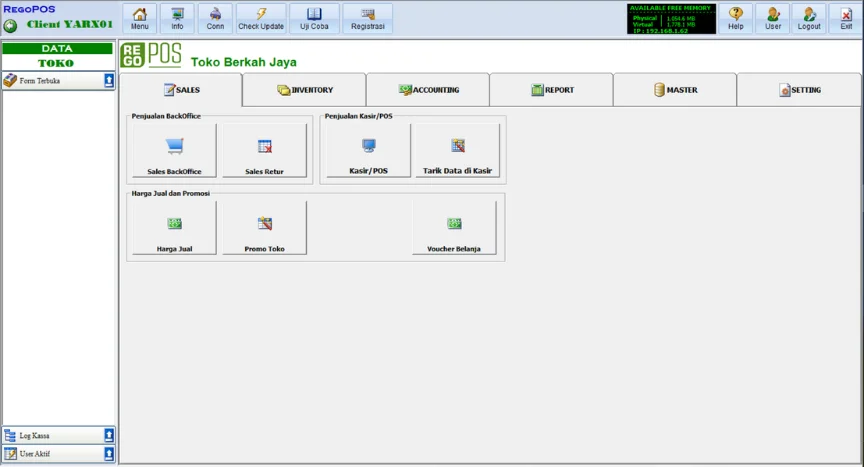Image resolution: width=864 pixels, height=467 pixels.
Task: Open the Harga Jual settings
Action: pos(174,229)
